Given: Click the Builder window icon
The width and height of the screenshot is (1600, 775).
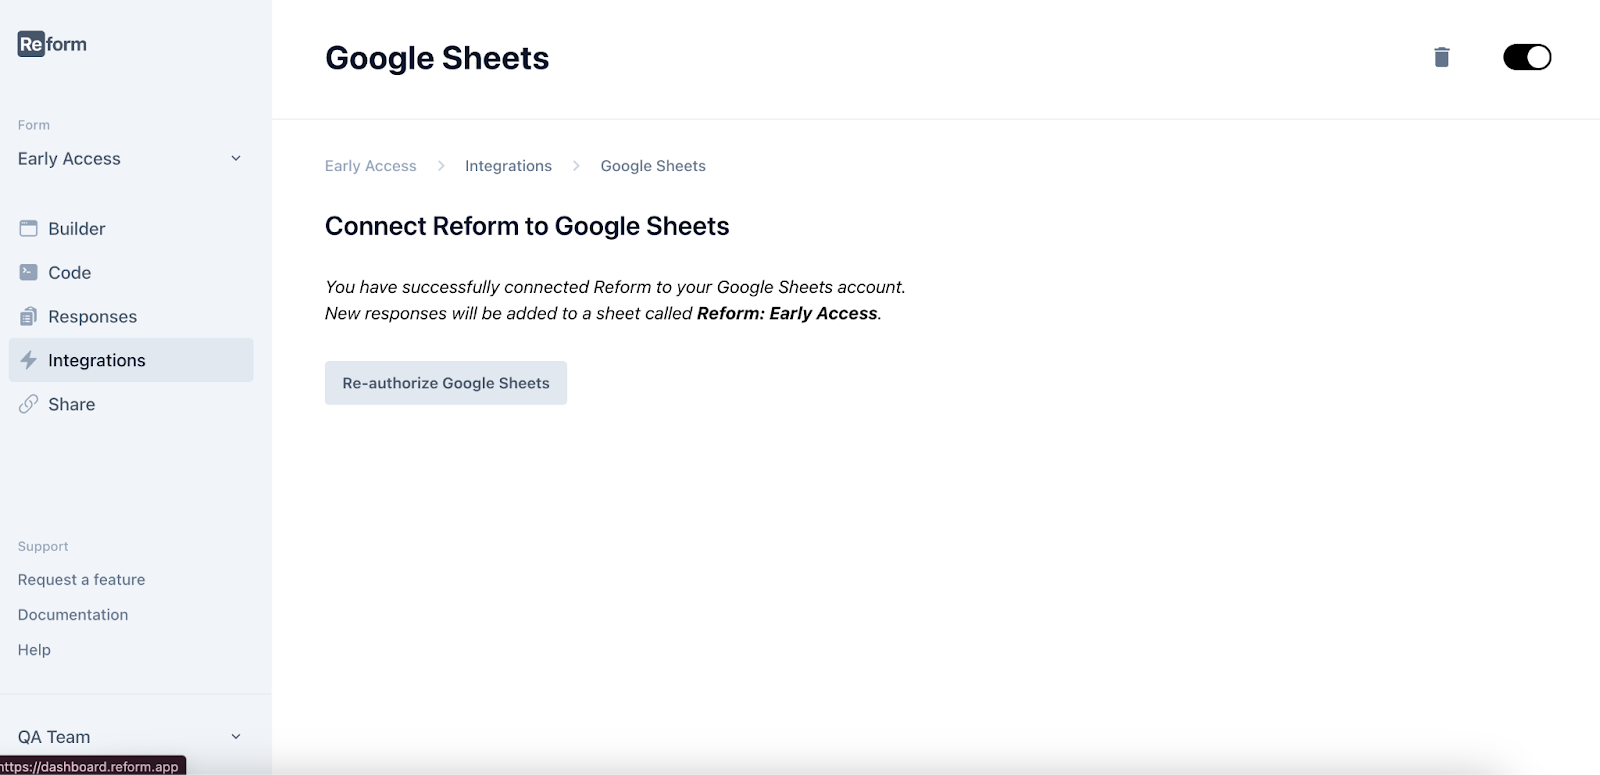Looking at the screenshot, I should point(29,228).
